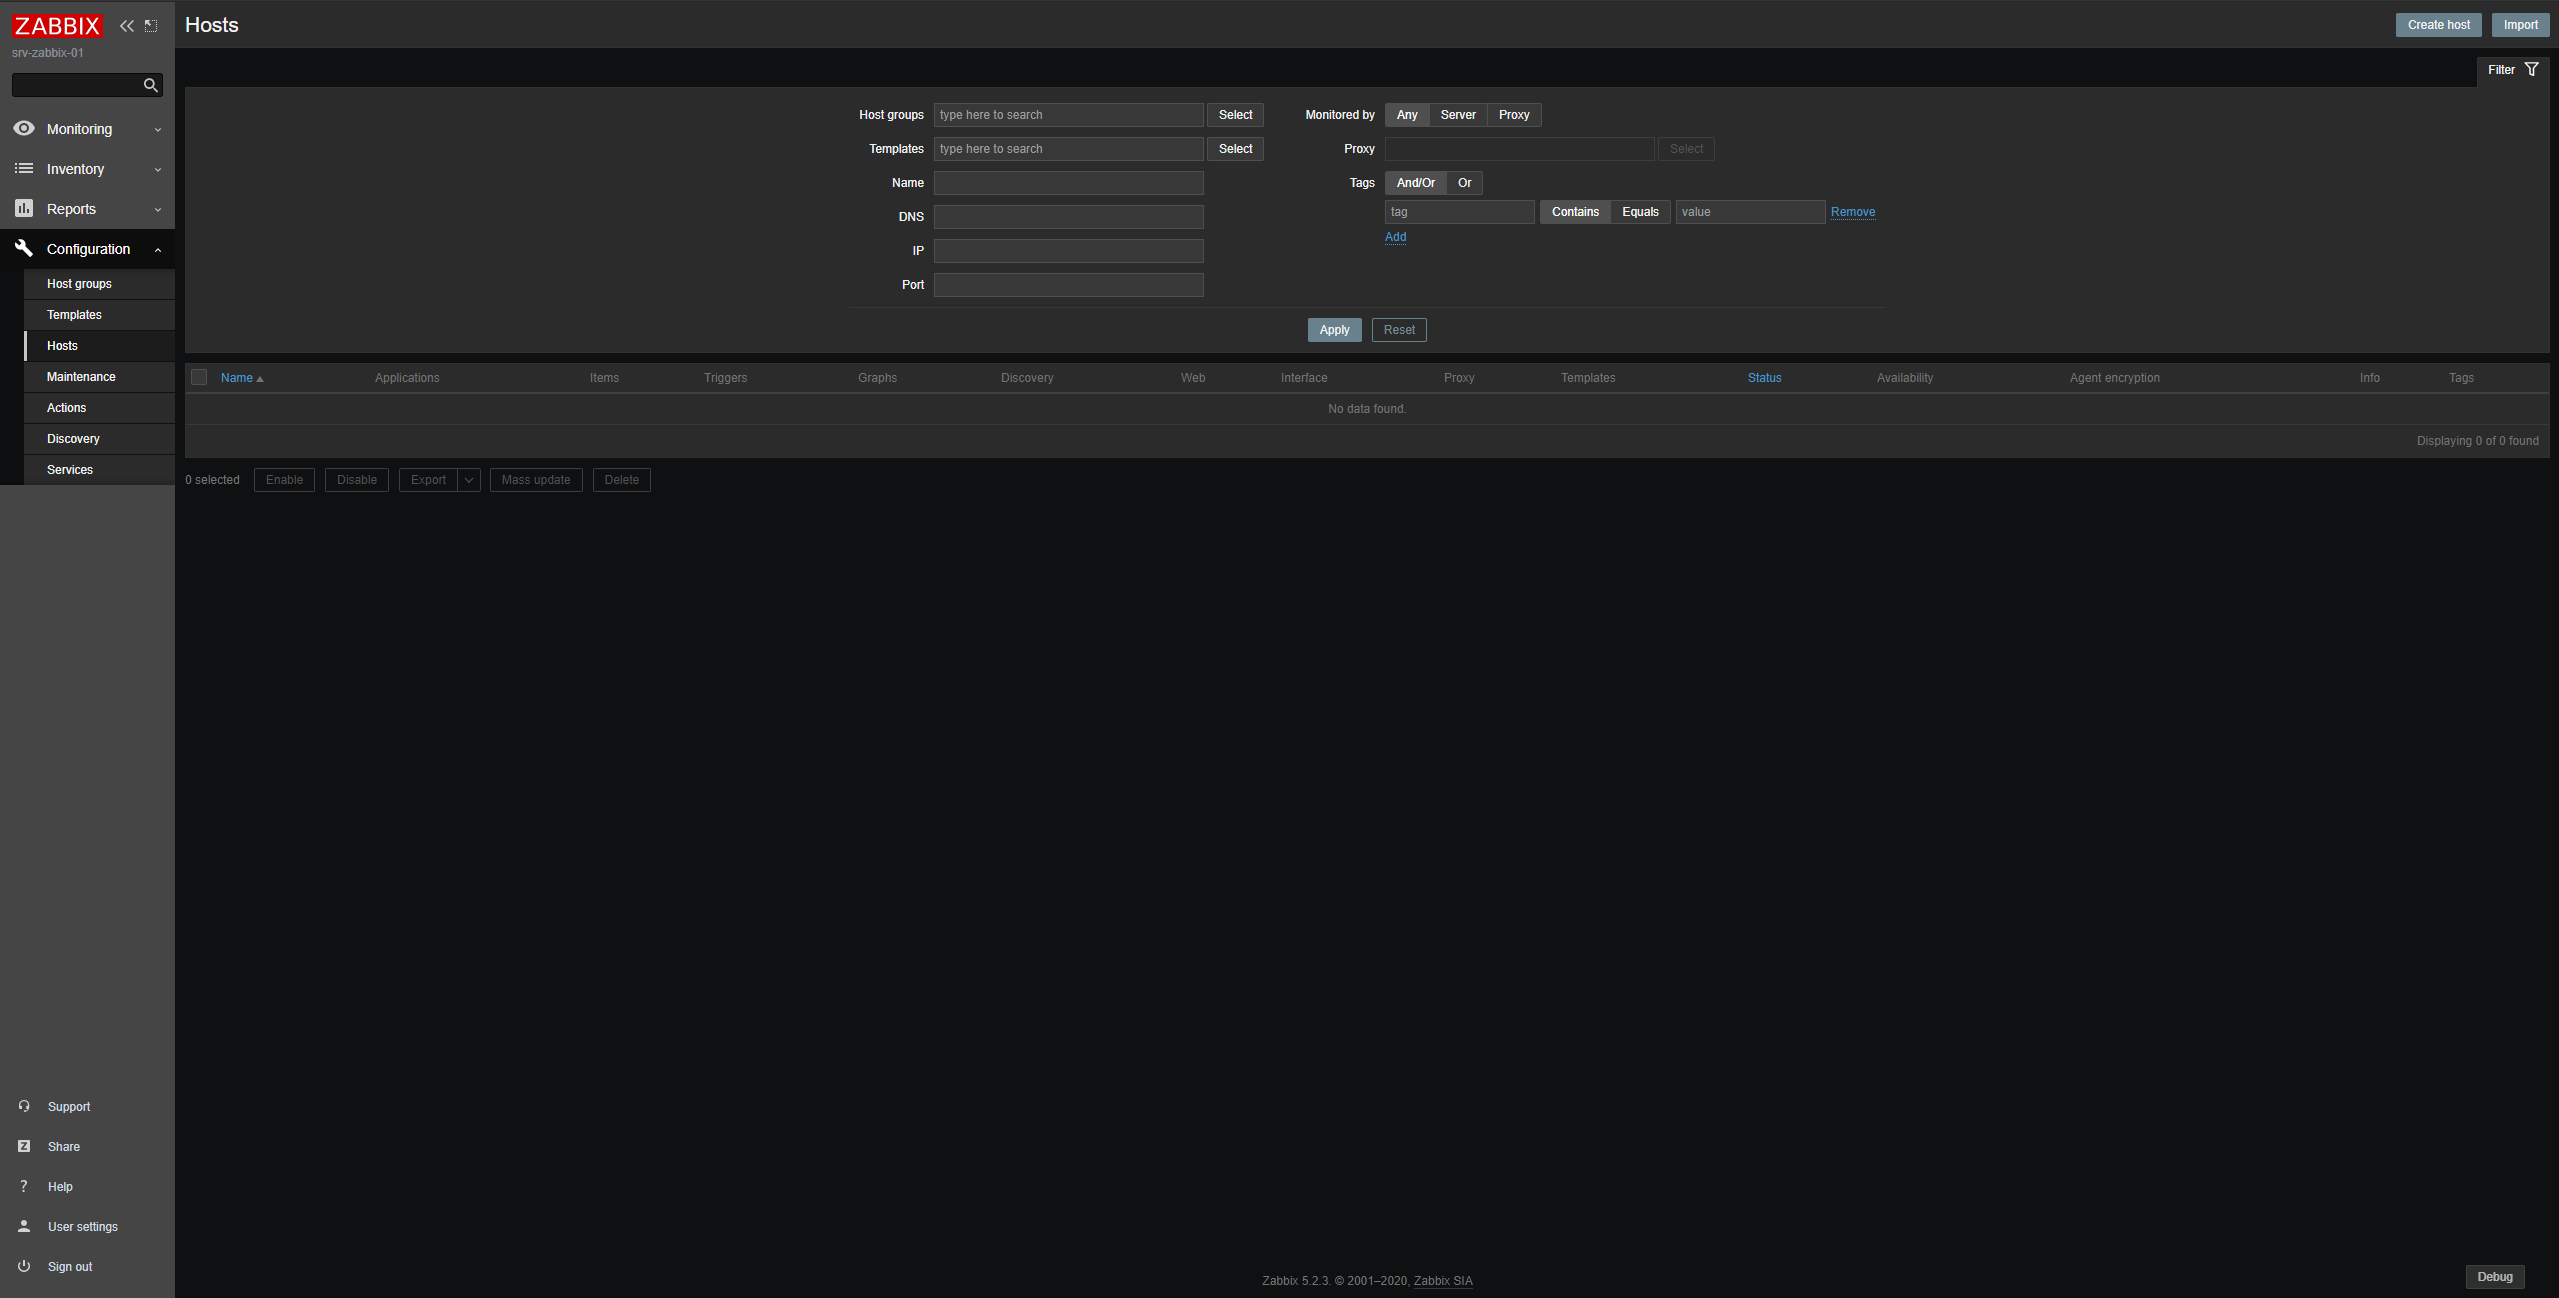Open Templates in Configuration menu

pos(74,315)
